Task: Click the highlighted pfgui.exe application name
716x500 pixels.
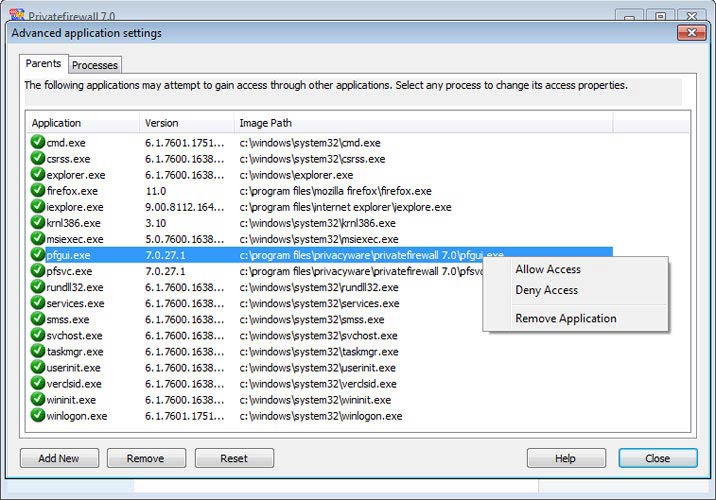Action: click(x=68, y=255)
